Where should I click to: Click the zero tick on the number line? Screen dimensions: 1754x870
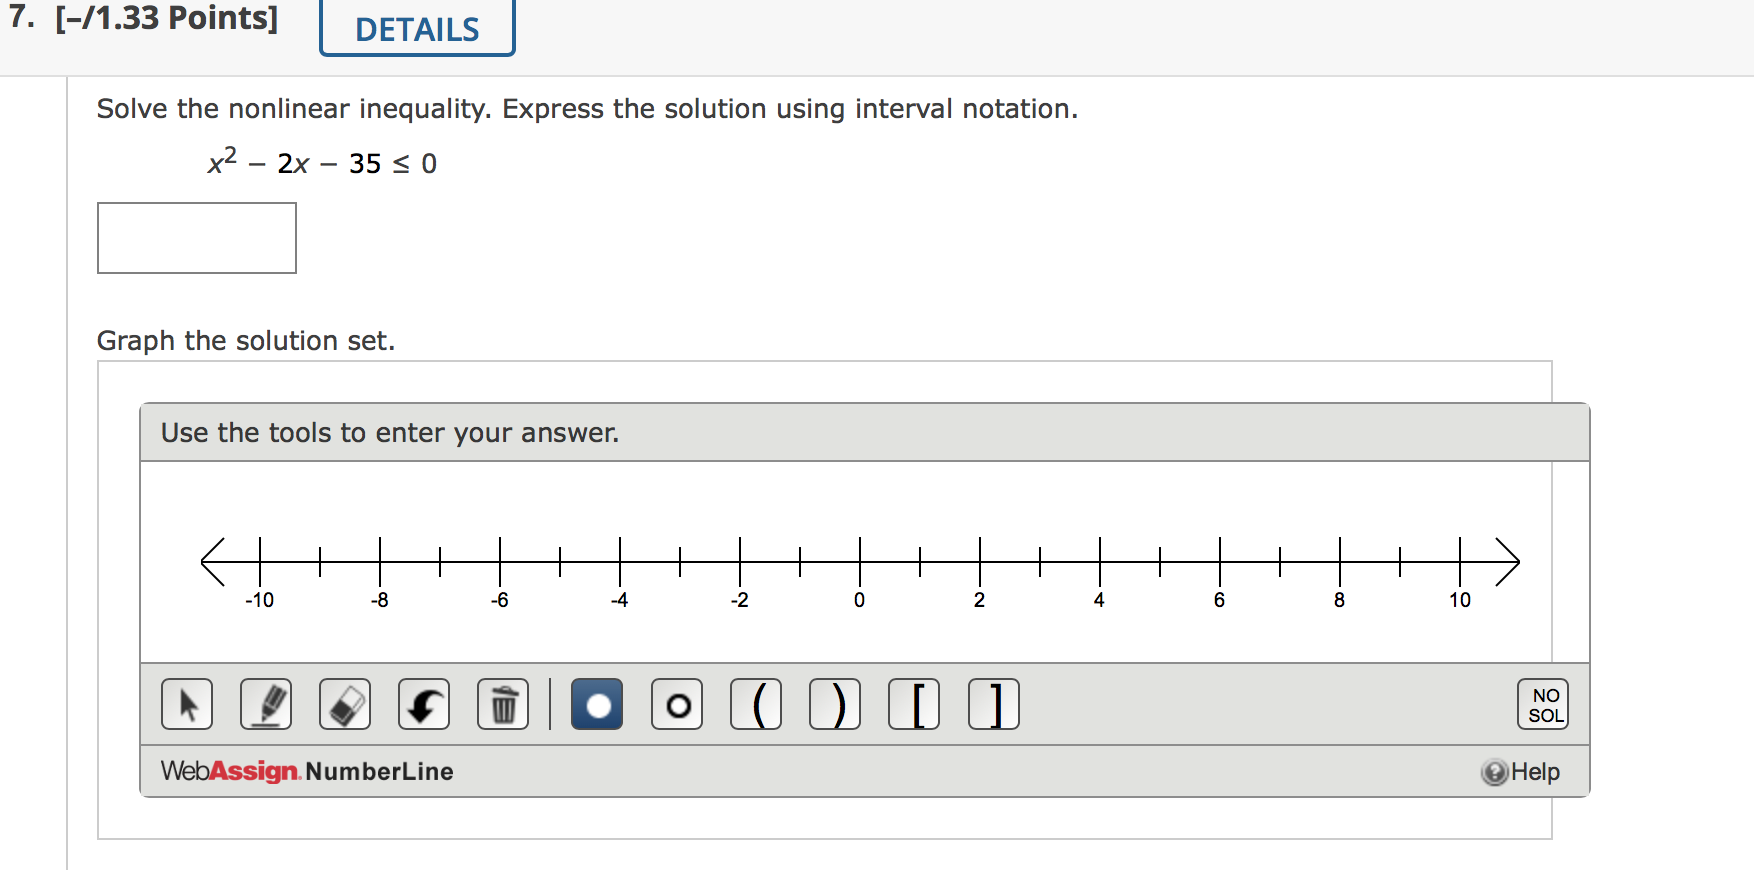point(859,561)
